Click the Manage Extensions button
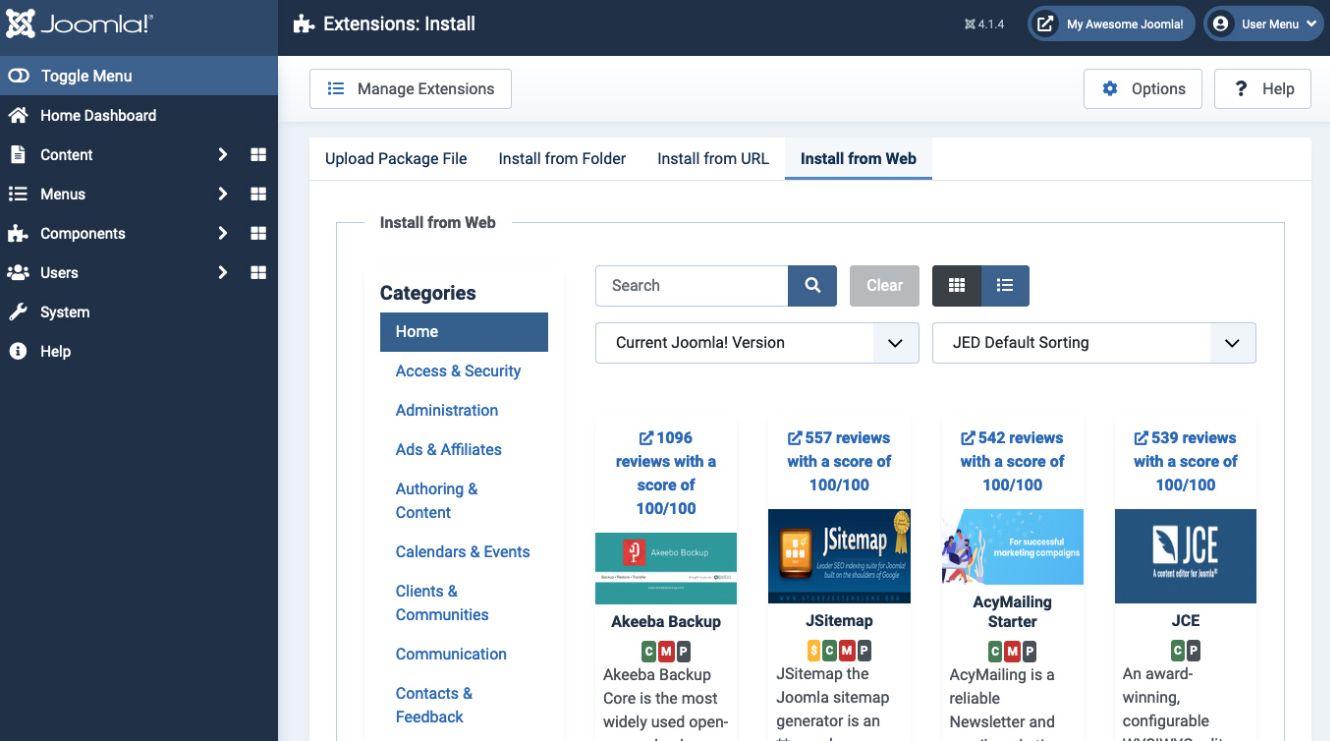The image size is (1330, 741). click(410, 89)
